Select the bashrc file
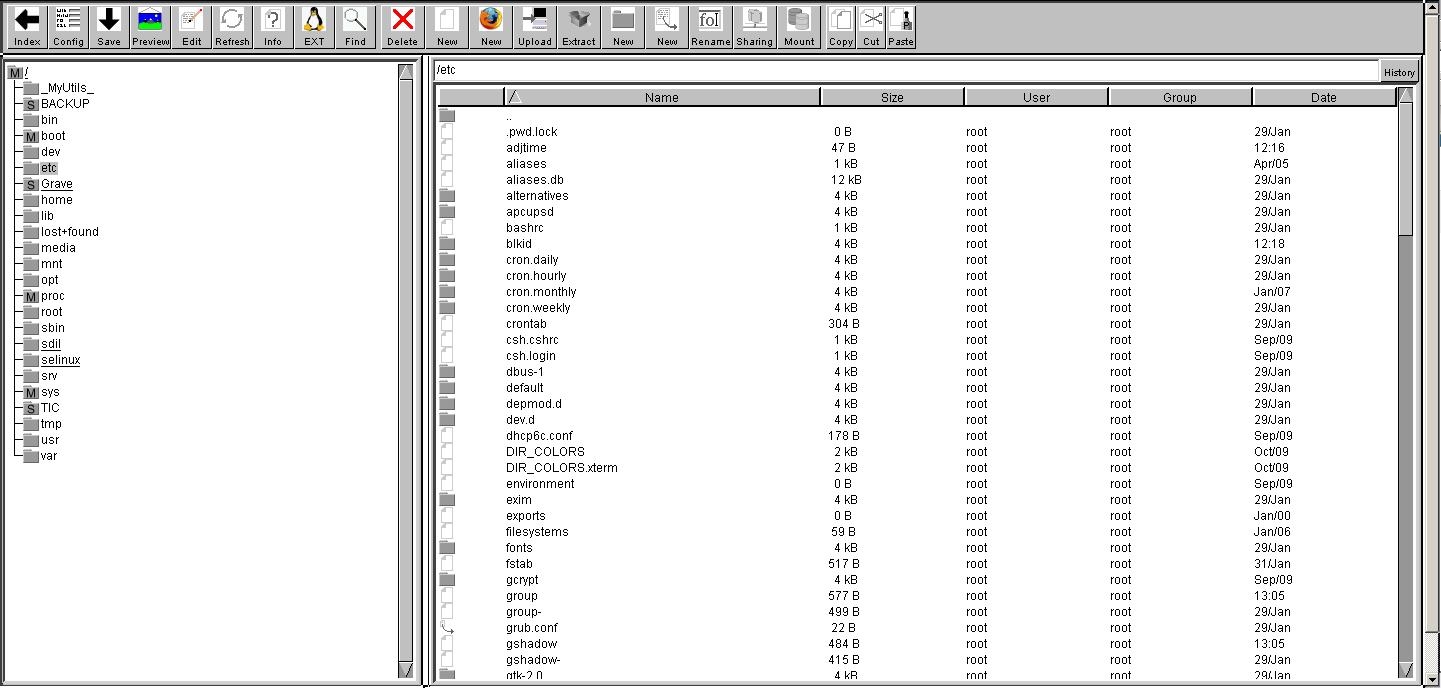 (916, 228)
